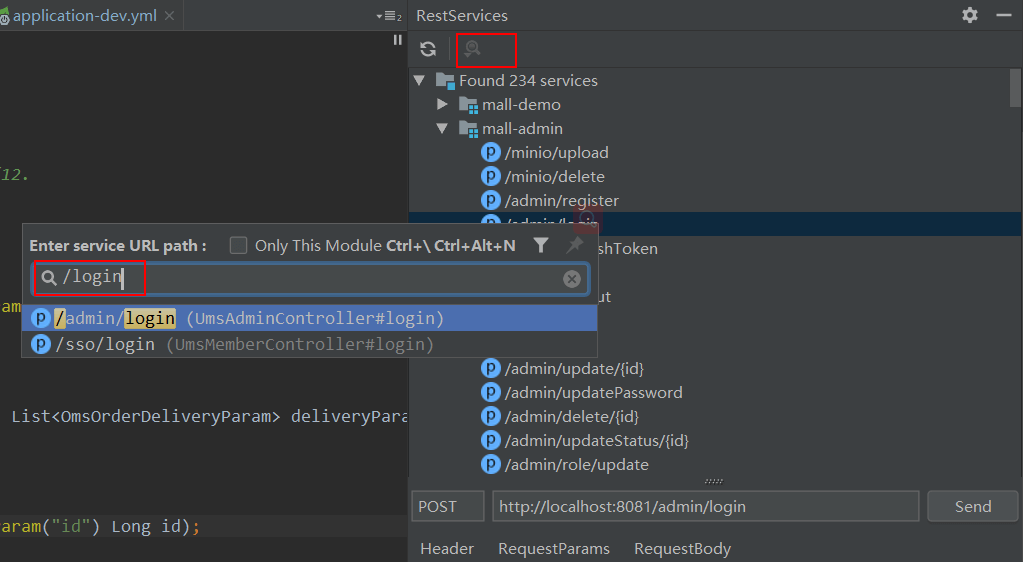The width and height of the screenshot is (1023, 562).
Task: Select /admin/role/update service
Action: point(577,465)
